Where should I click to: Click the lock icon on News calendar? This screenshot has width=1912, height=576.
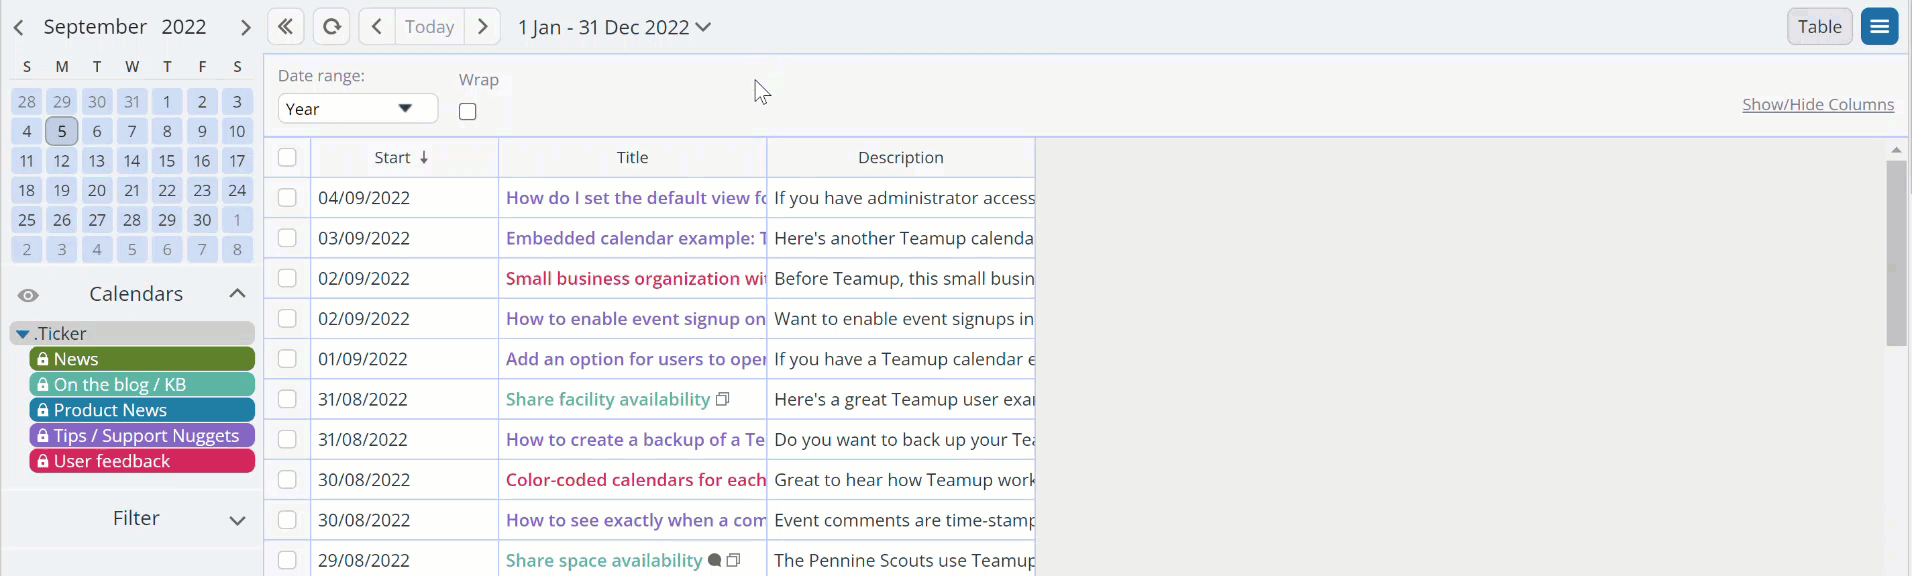[42, 359]
